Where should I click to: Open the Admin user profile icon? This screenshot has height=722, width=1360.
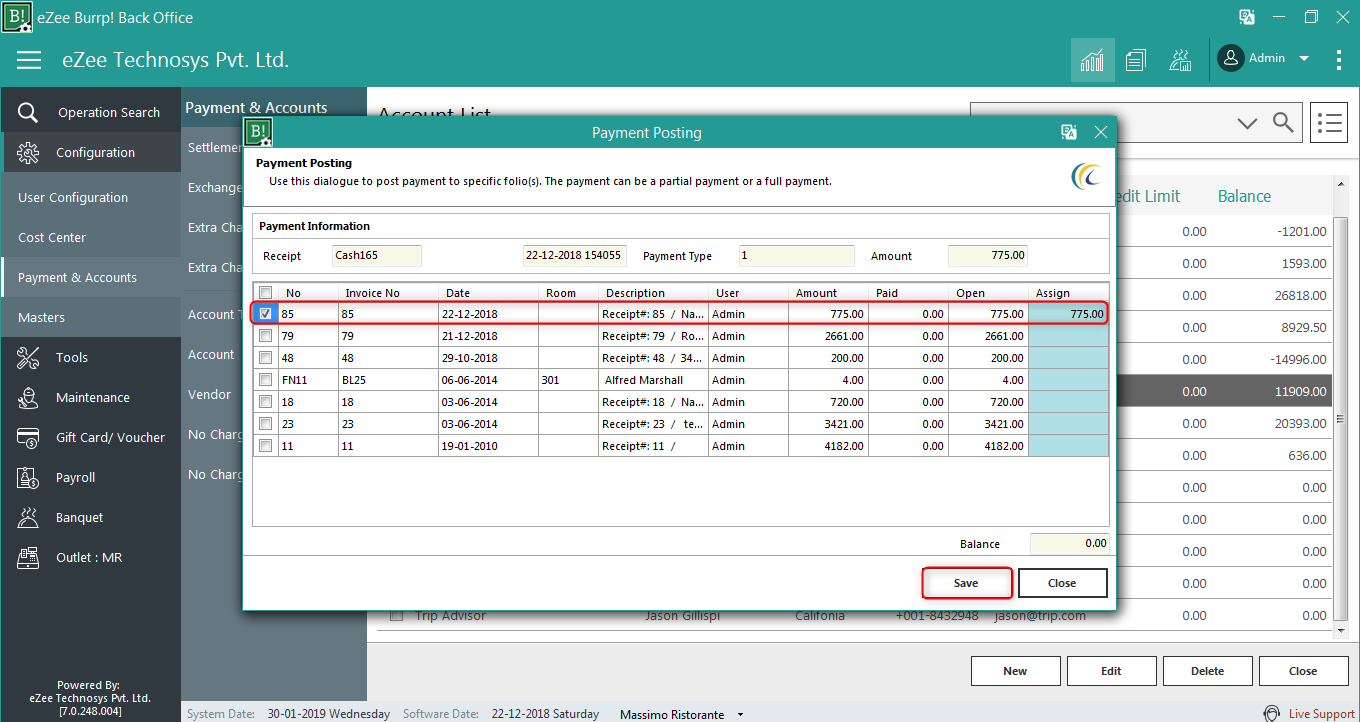pyautogui.click(x=1231, y=58)
